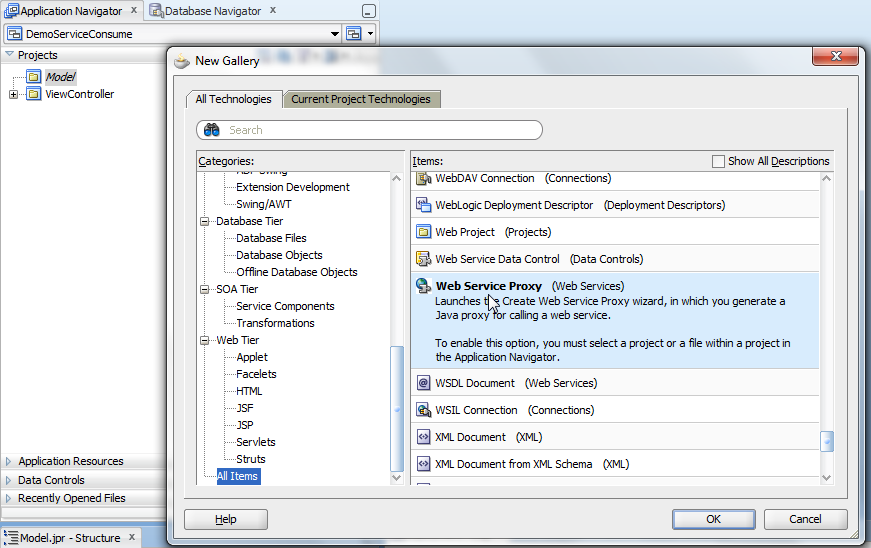The image size is (871, 548).
Task: Collapse the Projects panel
Action: [9, 54]
